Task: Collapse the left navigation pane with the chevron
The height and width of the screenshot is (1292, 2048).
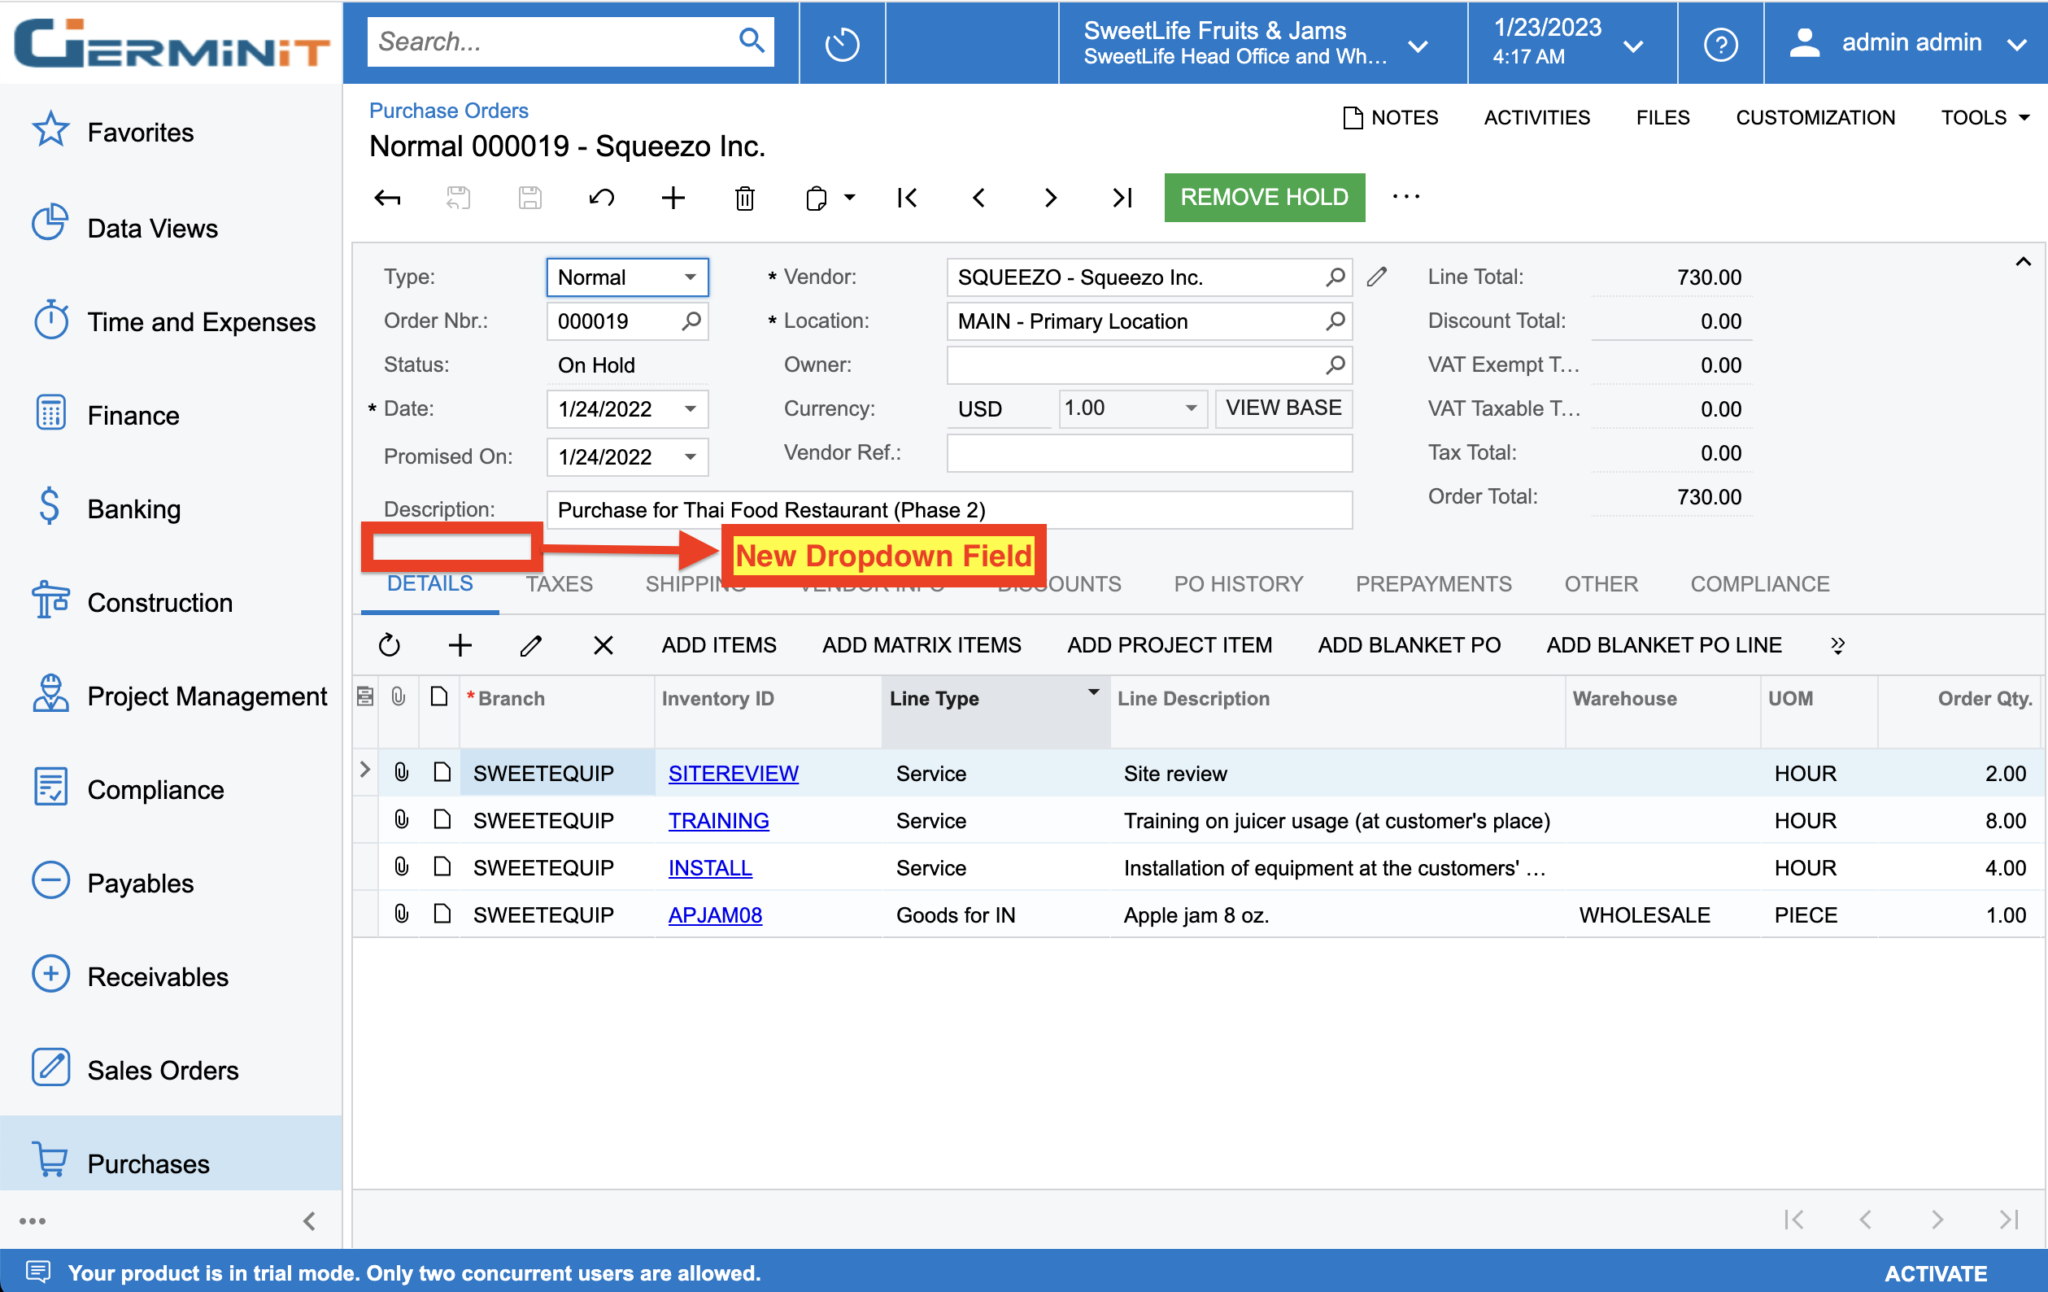Action: (x=309, y=1220)
